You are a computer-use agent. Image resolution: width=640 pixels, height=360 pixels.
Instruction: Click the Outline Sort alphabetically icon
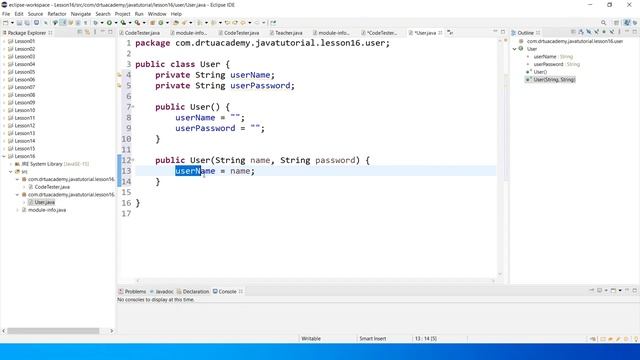pos(580,32)
